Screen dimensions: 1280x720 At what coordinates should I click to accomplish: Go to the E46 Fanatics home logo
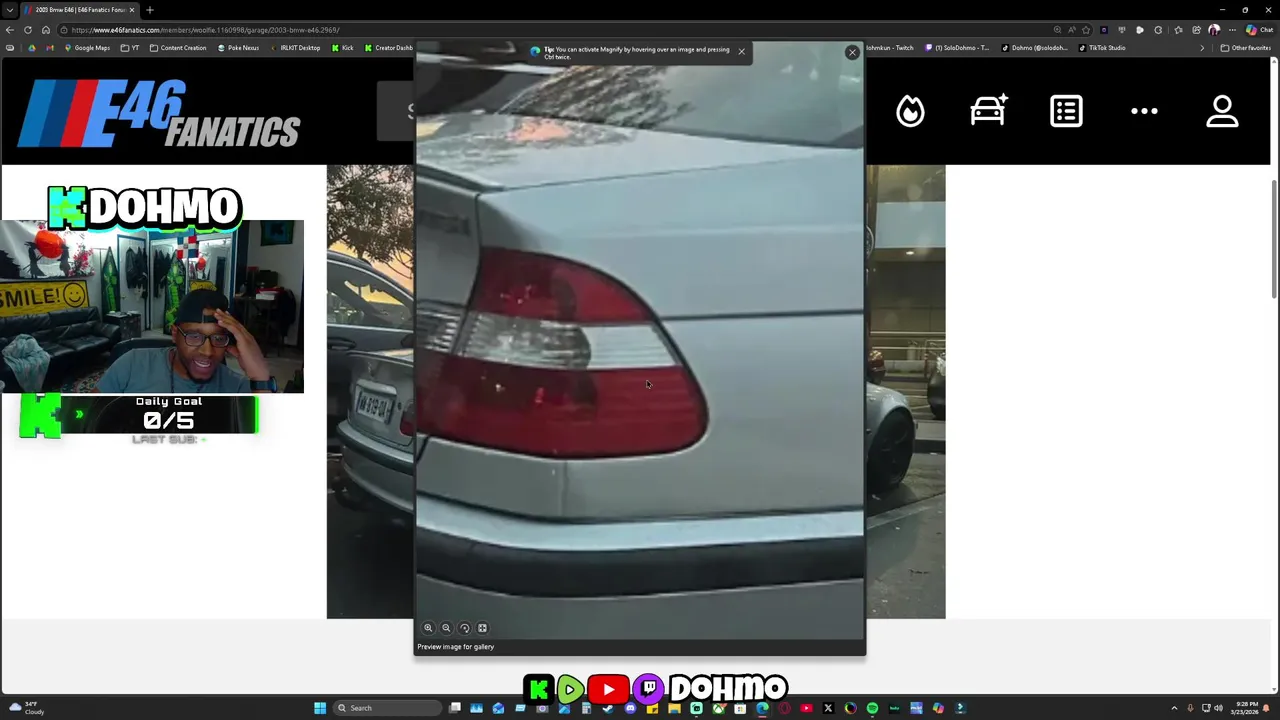(x=160, y=113)
